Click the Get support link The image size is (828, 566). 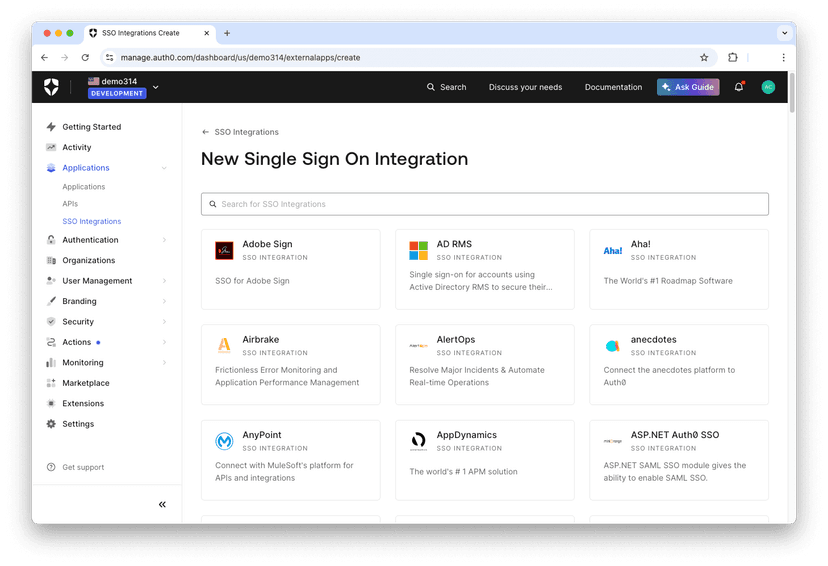coord(83,467)
